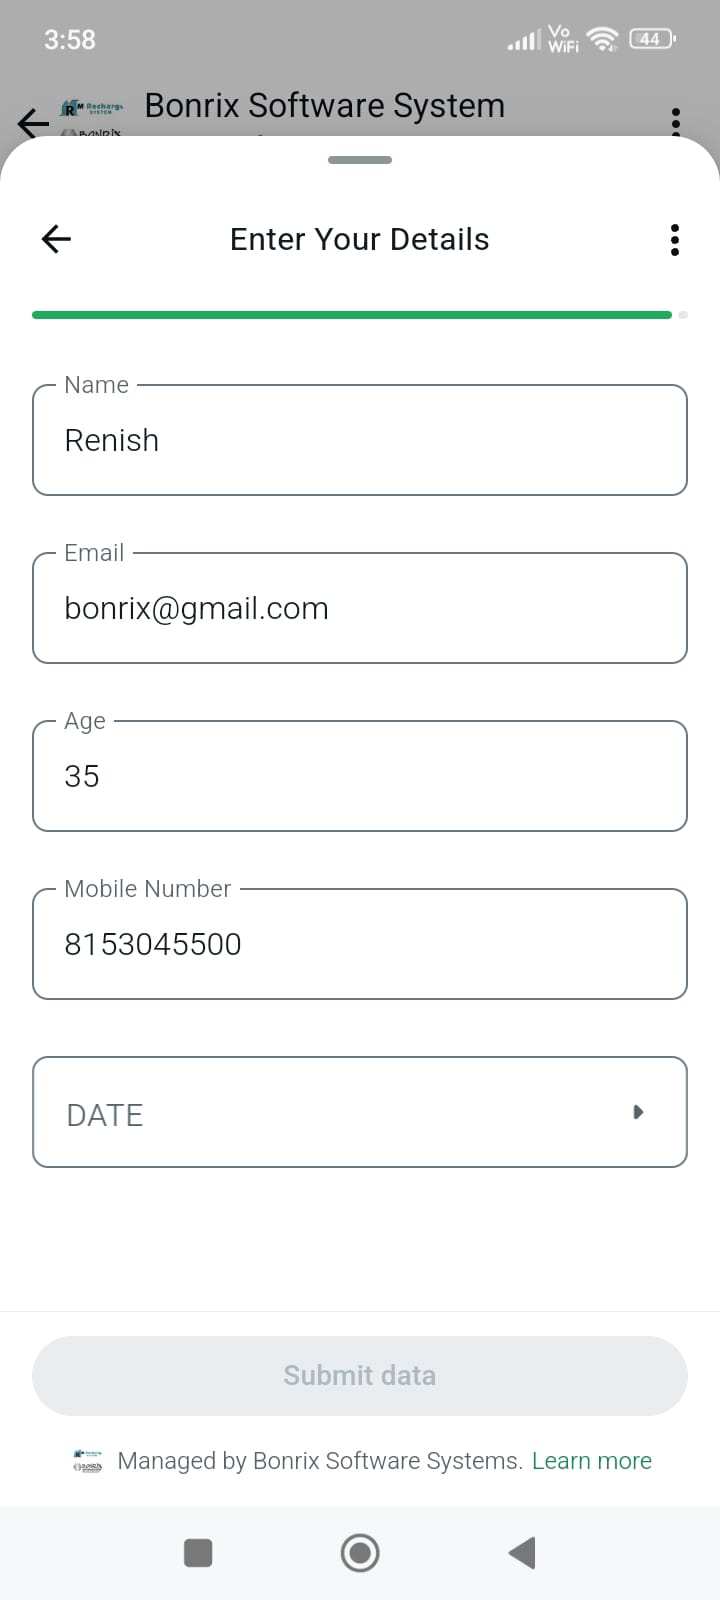Open the chat header three-dot menu
This screenshot has height=1600, width=720.
[x=676, y=120]
